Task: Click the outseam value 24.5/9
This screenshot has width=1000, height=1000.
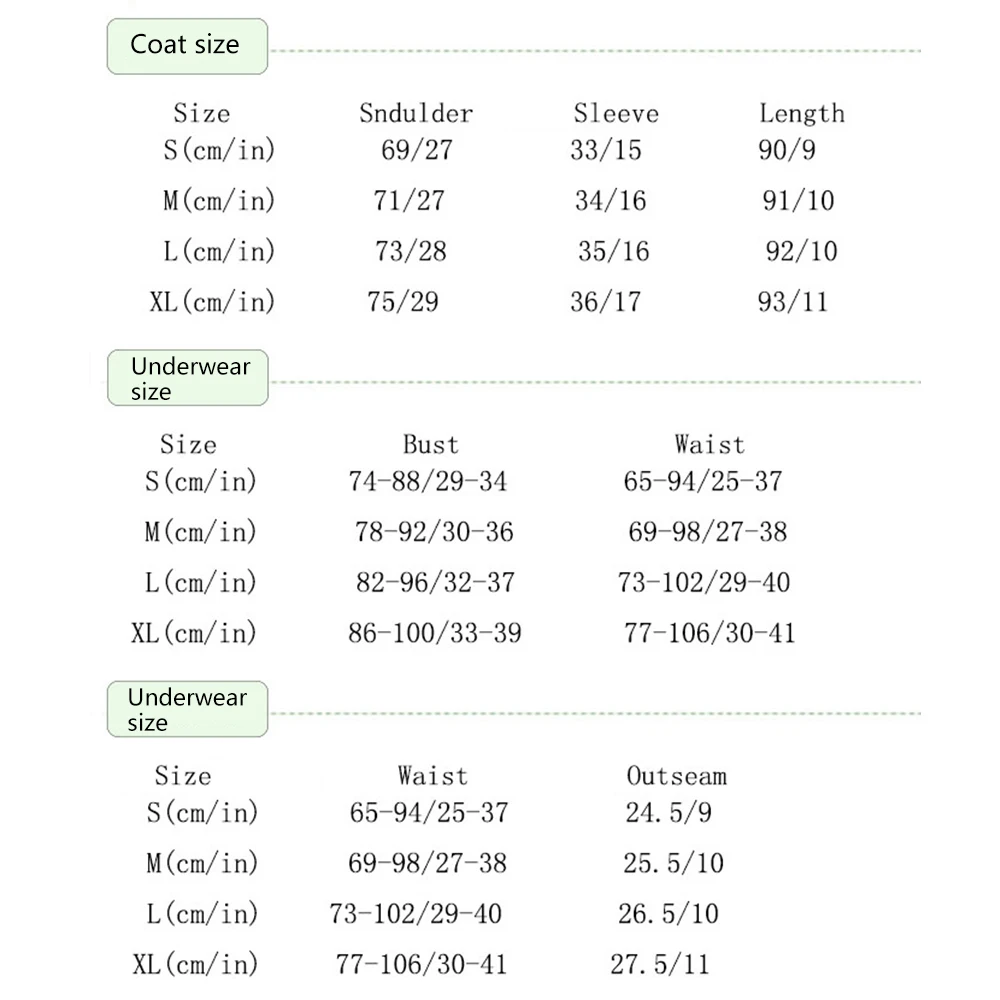Action: click(x=668, y=812)
